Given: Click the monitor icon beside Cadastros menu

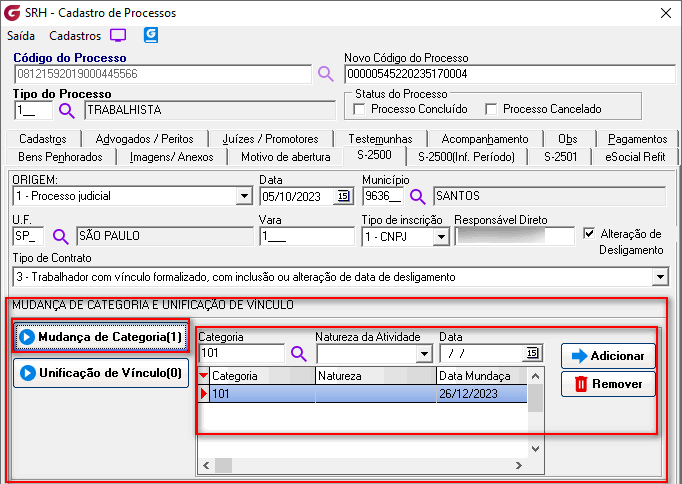Looking at the screenshot, I should point(118,35).
